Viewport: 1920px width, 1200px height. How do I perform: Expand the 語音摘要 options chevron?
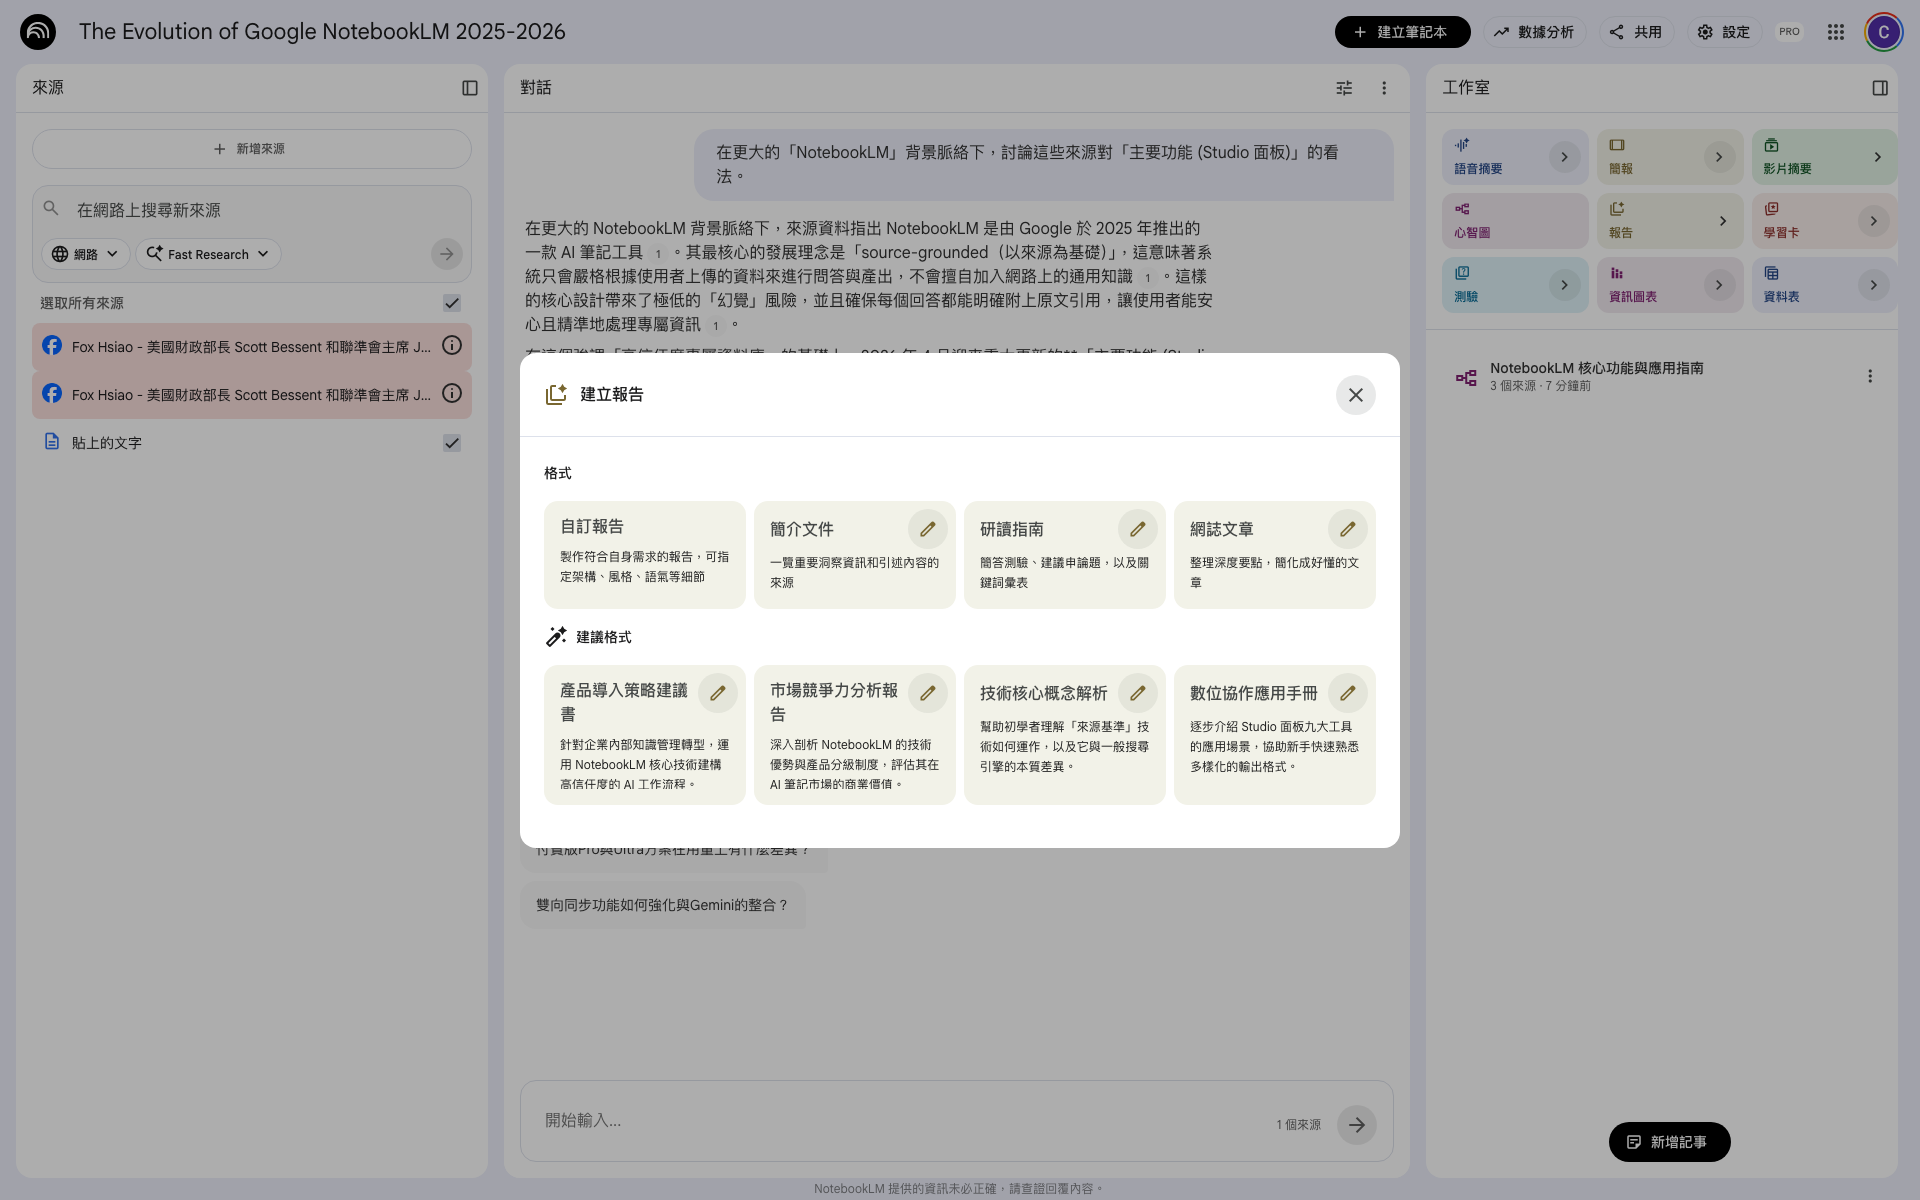[1564, 157]
